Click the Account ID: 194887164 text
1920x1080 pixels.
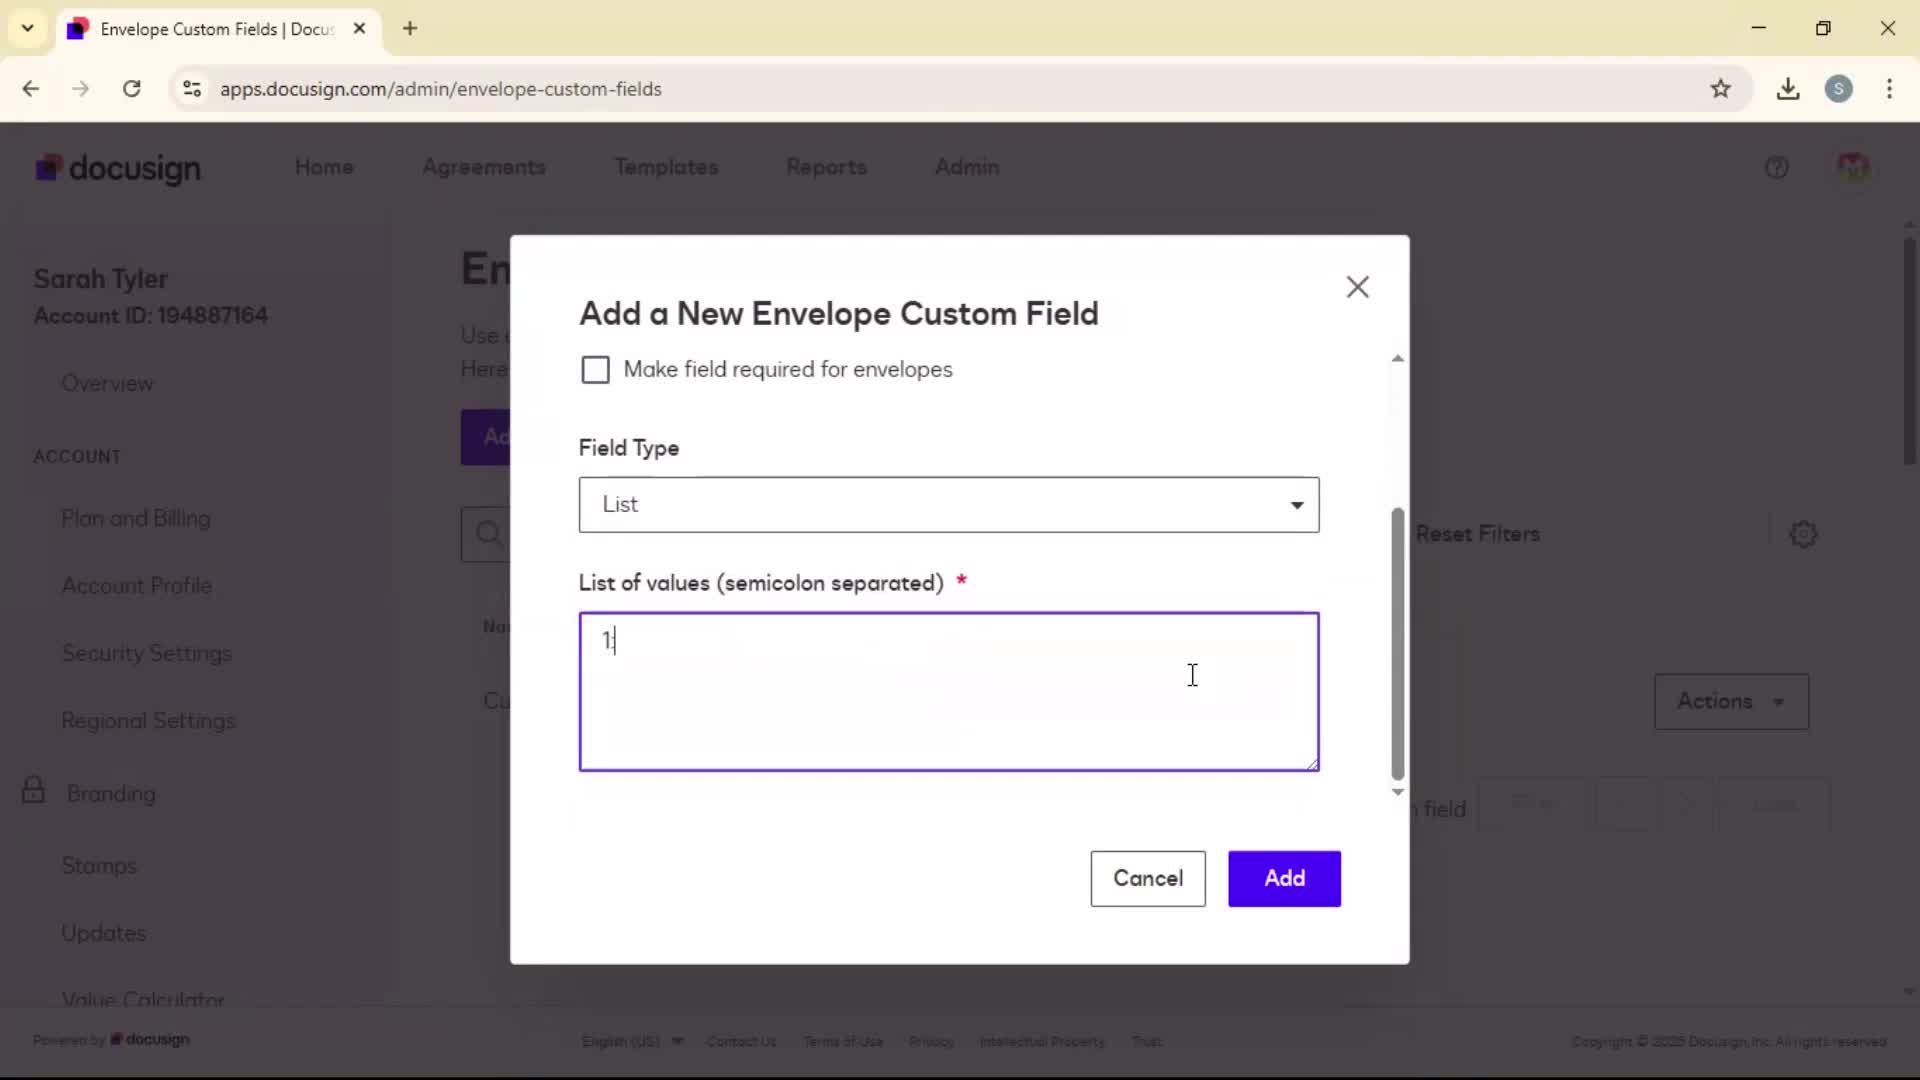pyautogui.click(x=151, y=316)
